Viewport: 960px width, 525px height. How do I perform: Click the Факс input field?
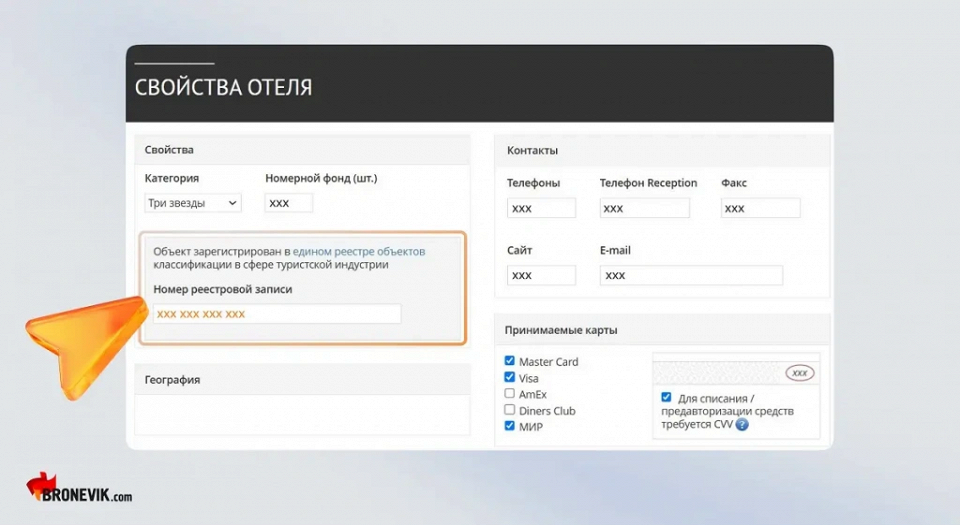[760, 208]
